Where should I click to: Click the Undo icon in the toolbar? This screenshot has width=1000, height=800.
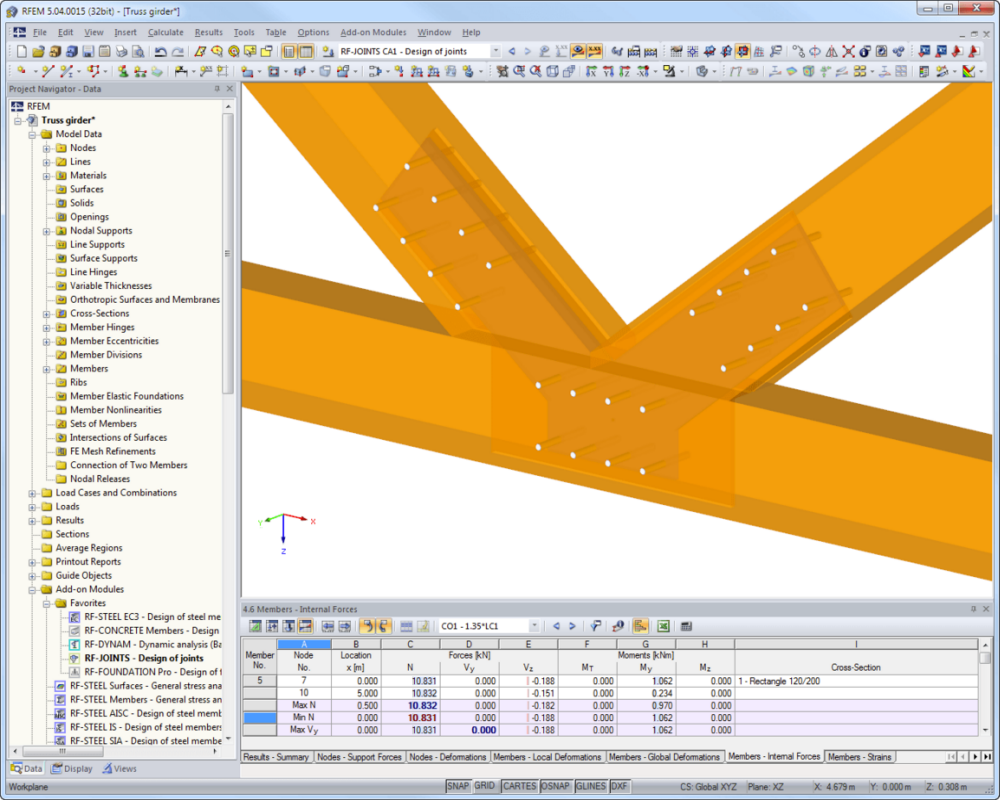[160, 50]
